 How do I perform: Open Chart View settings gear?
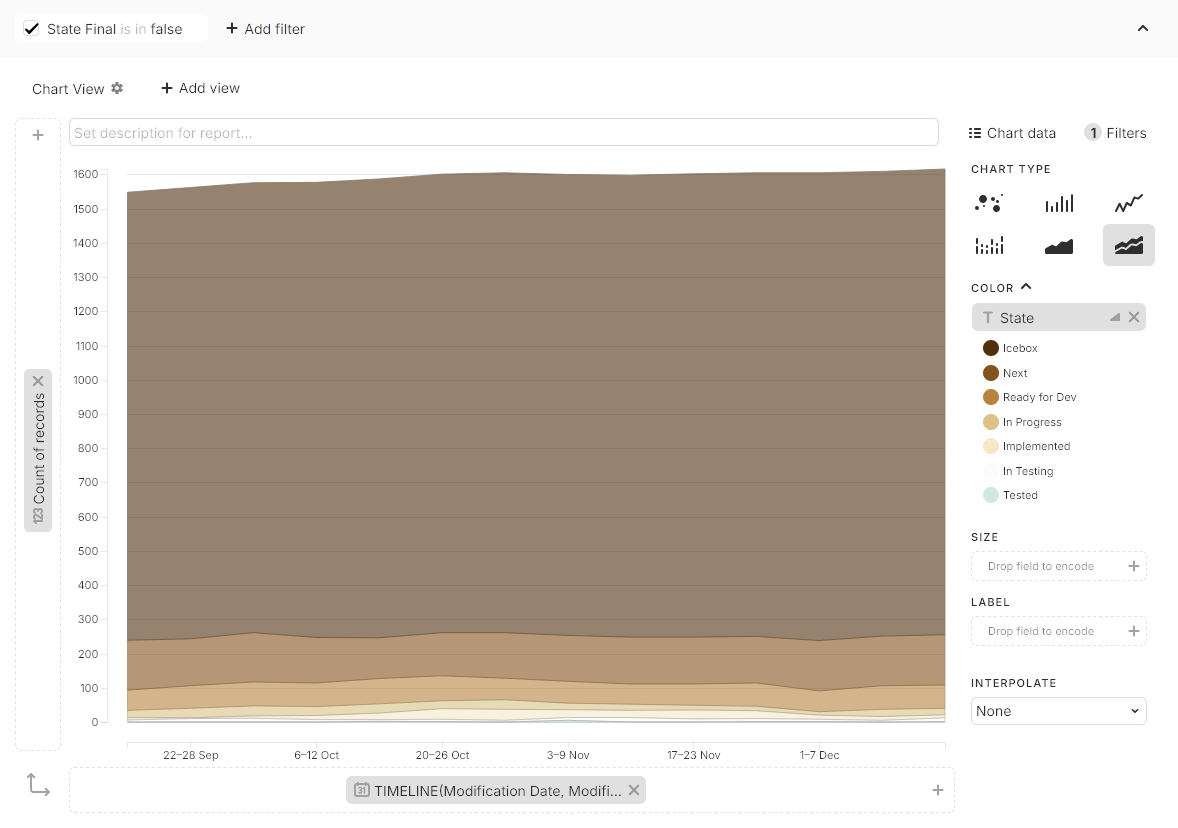117,88
